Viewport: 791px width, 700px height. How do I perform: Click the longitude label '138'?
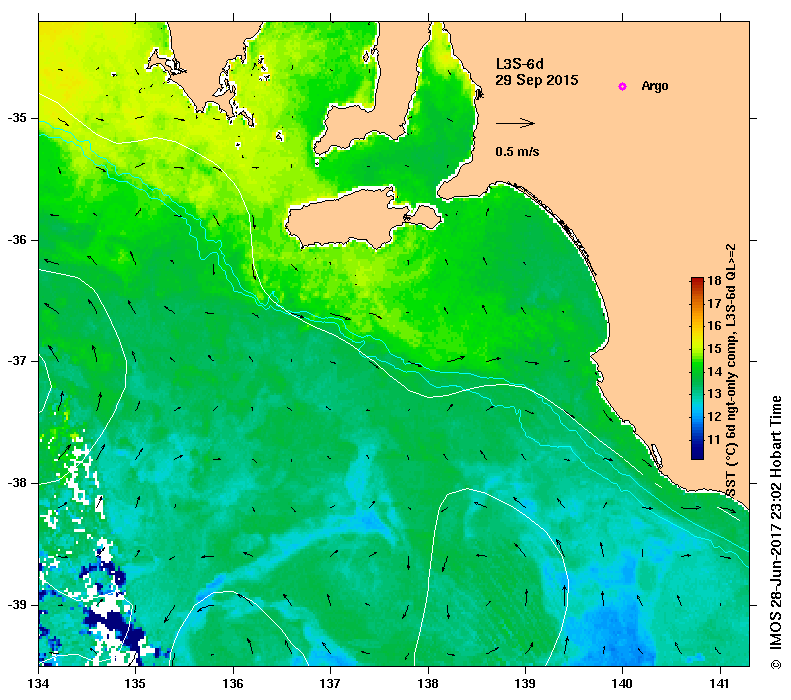(428, 684)
